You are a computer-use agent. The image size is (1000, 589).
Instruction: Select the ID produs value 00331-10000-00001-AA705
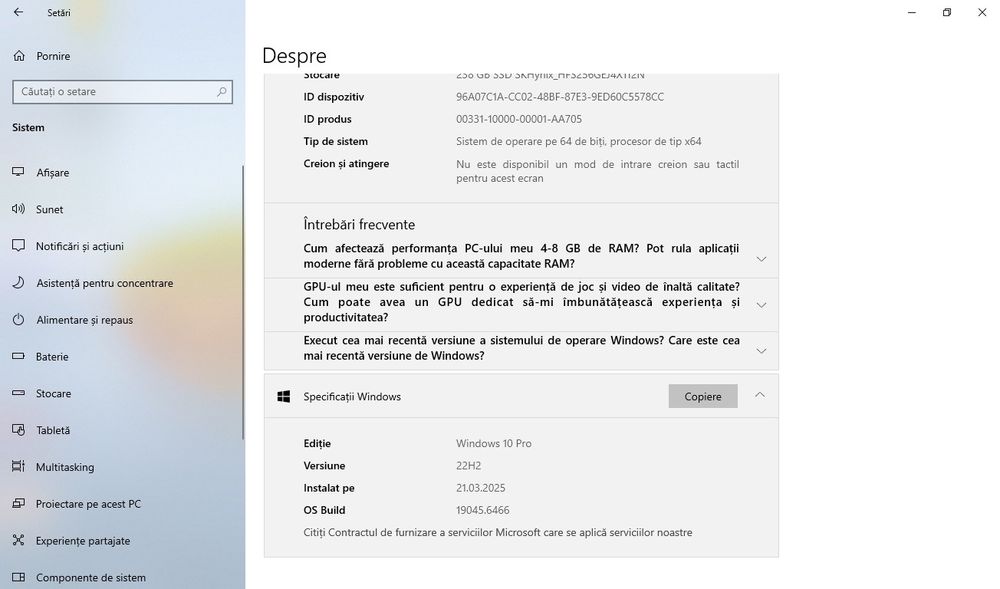[x=518, y=119]
